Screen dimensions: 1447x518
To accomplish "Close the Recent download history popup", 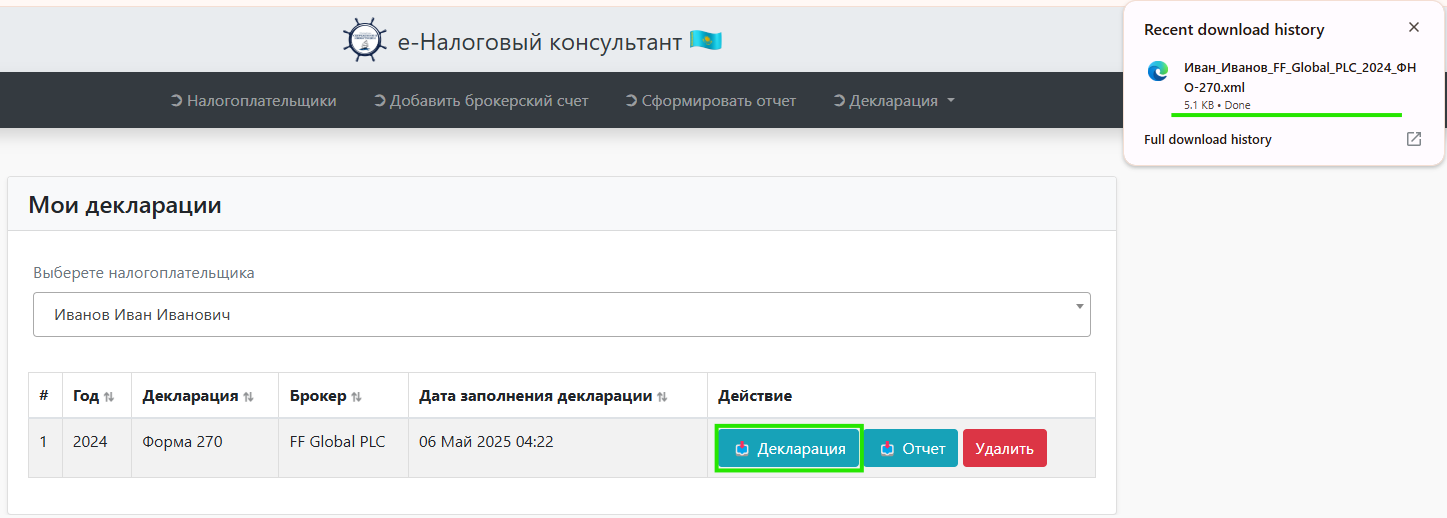I will point(1413,28).
